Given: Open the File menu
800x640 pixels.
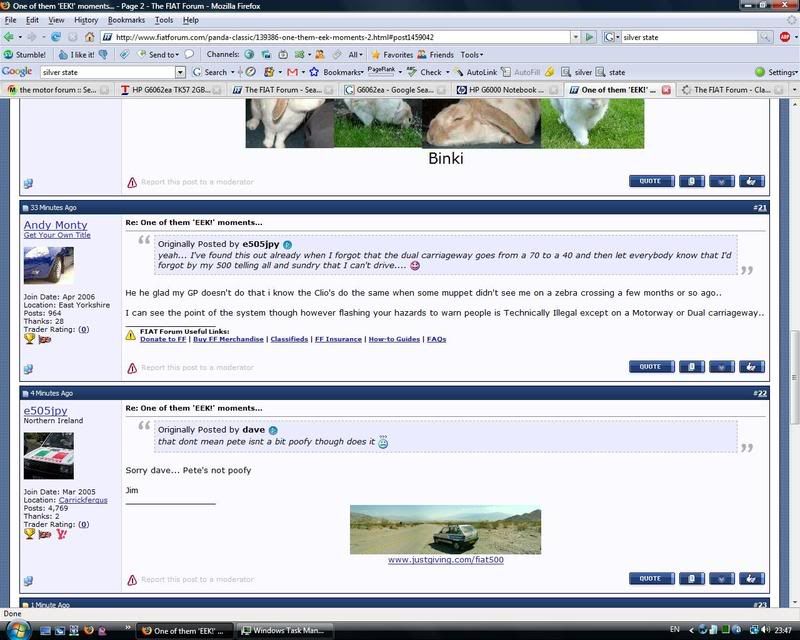Looking at the screenshot, I should (10, 20).
